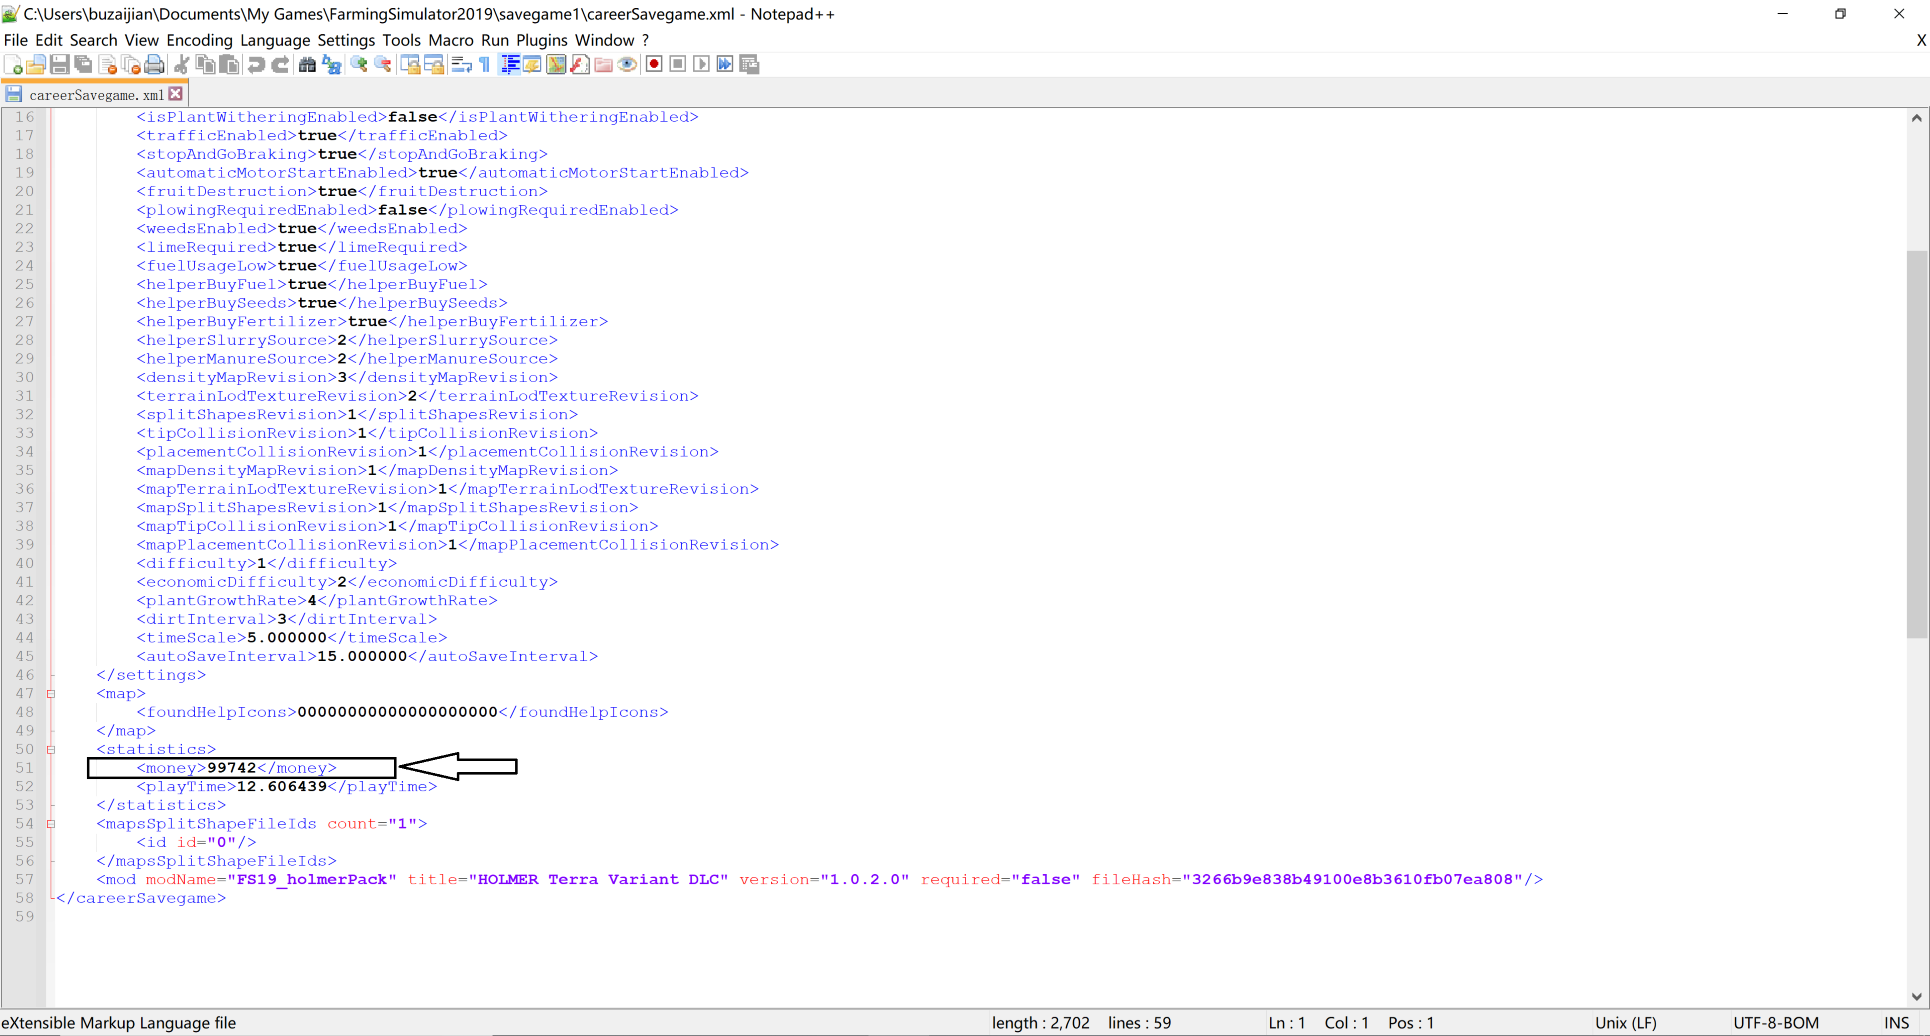Open the Encoding menu
The height and width of the screenshot is (1036, 1930).
tap(199, 40)
